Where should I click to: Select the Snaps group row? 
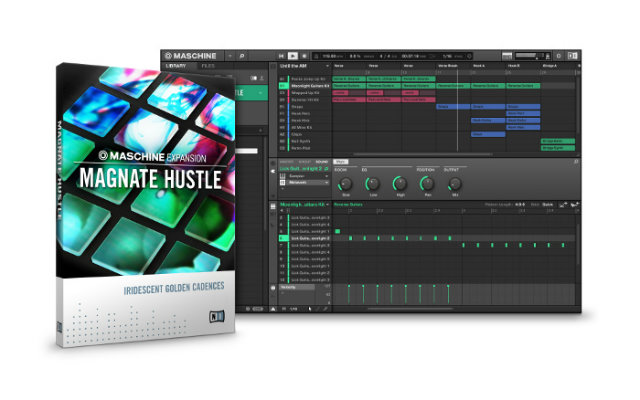point(305,107)
